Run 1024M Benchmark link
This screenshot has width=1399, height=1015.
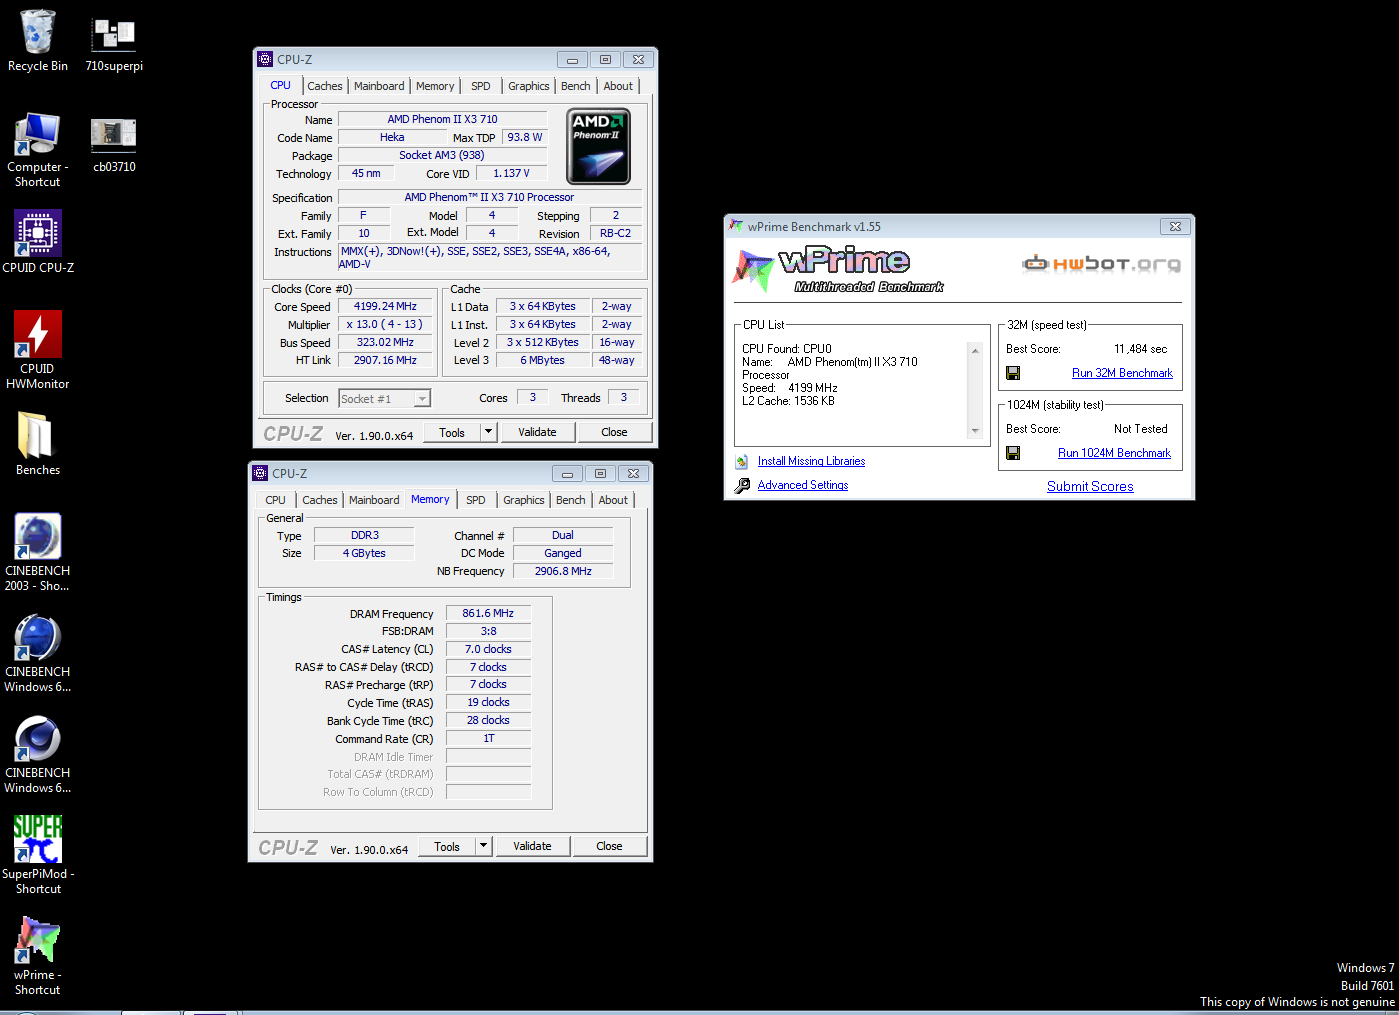(x=1114, y=453)
